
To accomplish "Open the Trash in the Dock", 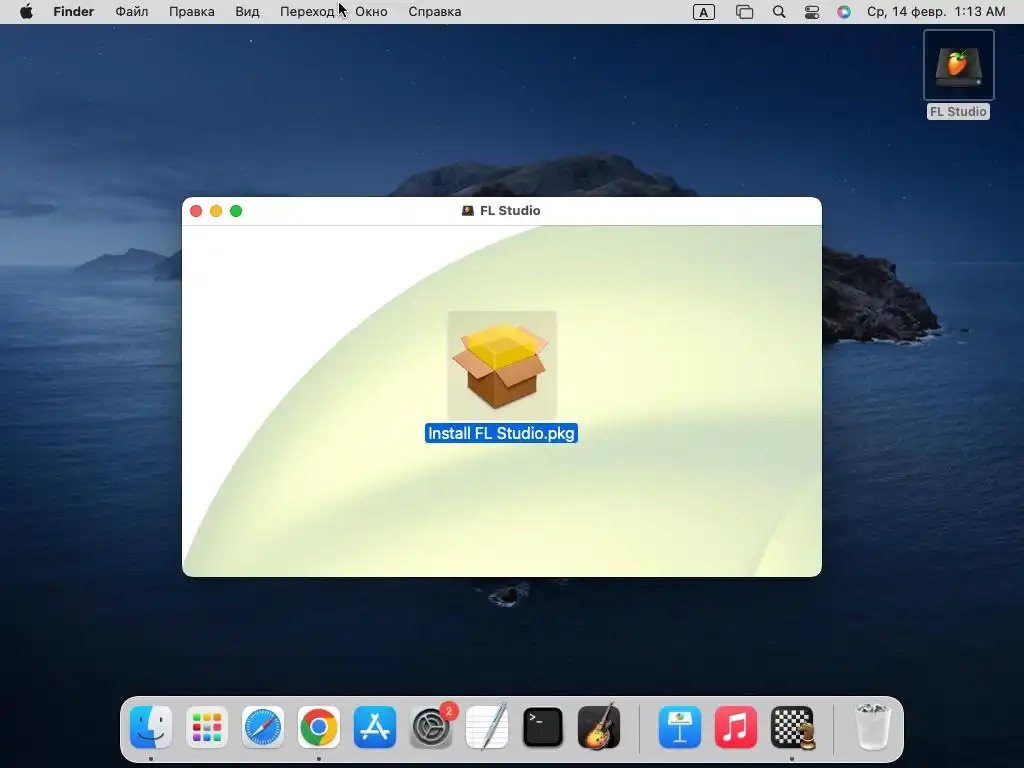I will click(x=872, y=727).
